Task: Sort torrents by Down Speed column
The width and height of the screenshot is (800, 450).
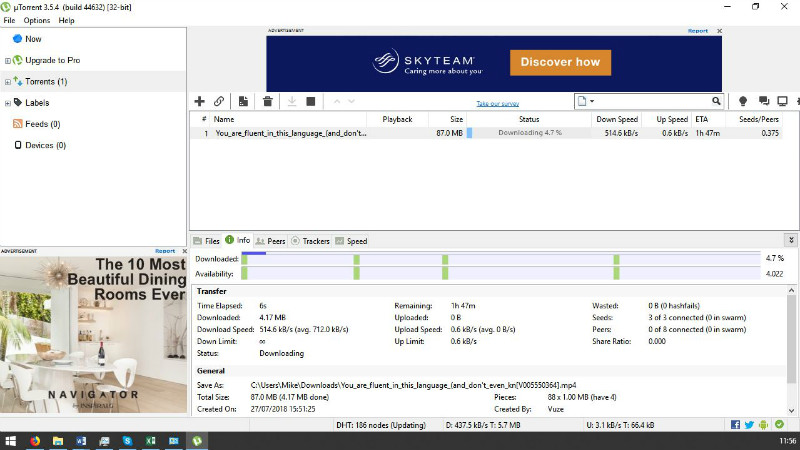Action: pyautogui.click(x=616, y=119)
